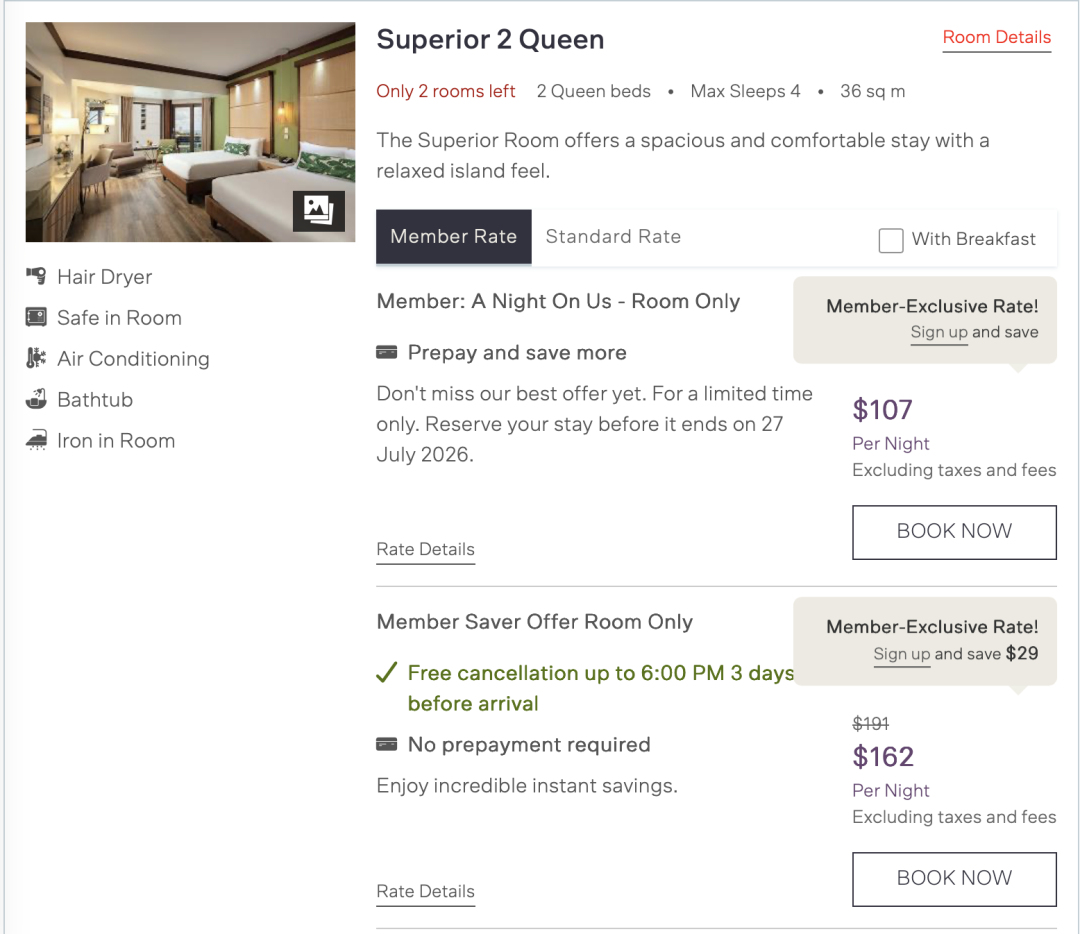Viewport: 1080px width, 934px height.
Task: Click the Iron in Room icon
Action: [x=37, y=440]
